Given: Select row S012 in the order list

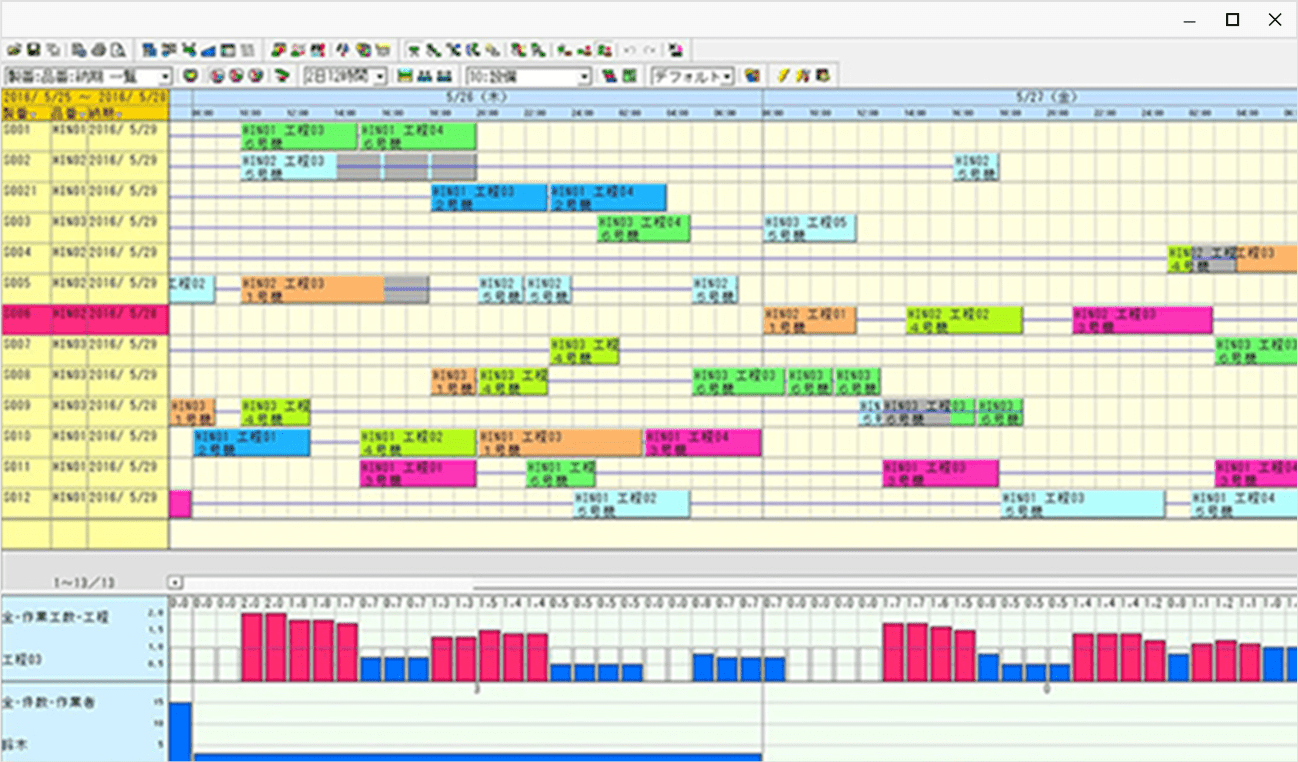Looking at the screenshot, I should tap(85, 504).
